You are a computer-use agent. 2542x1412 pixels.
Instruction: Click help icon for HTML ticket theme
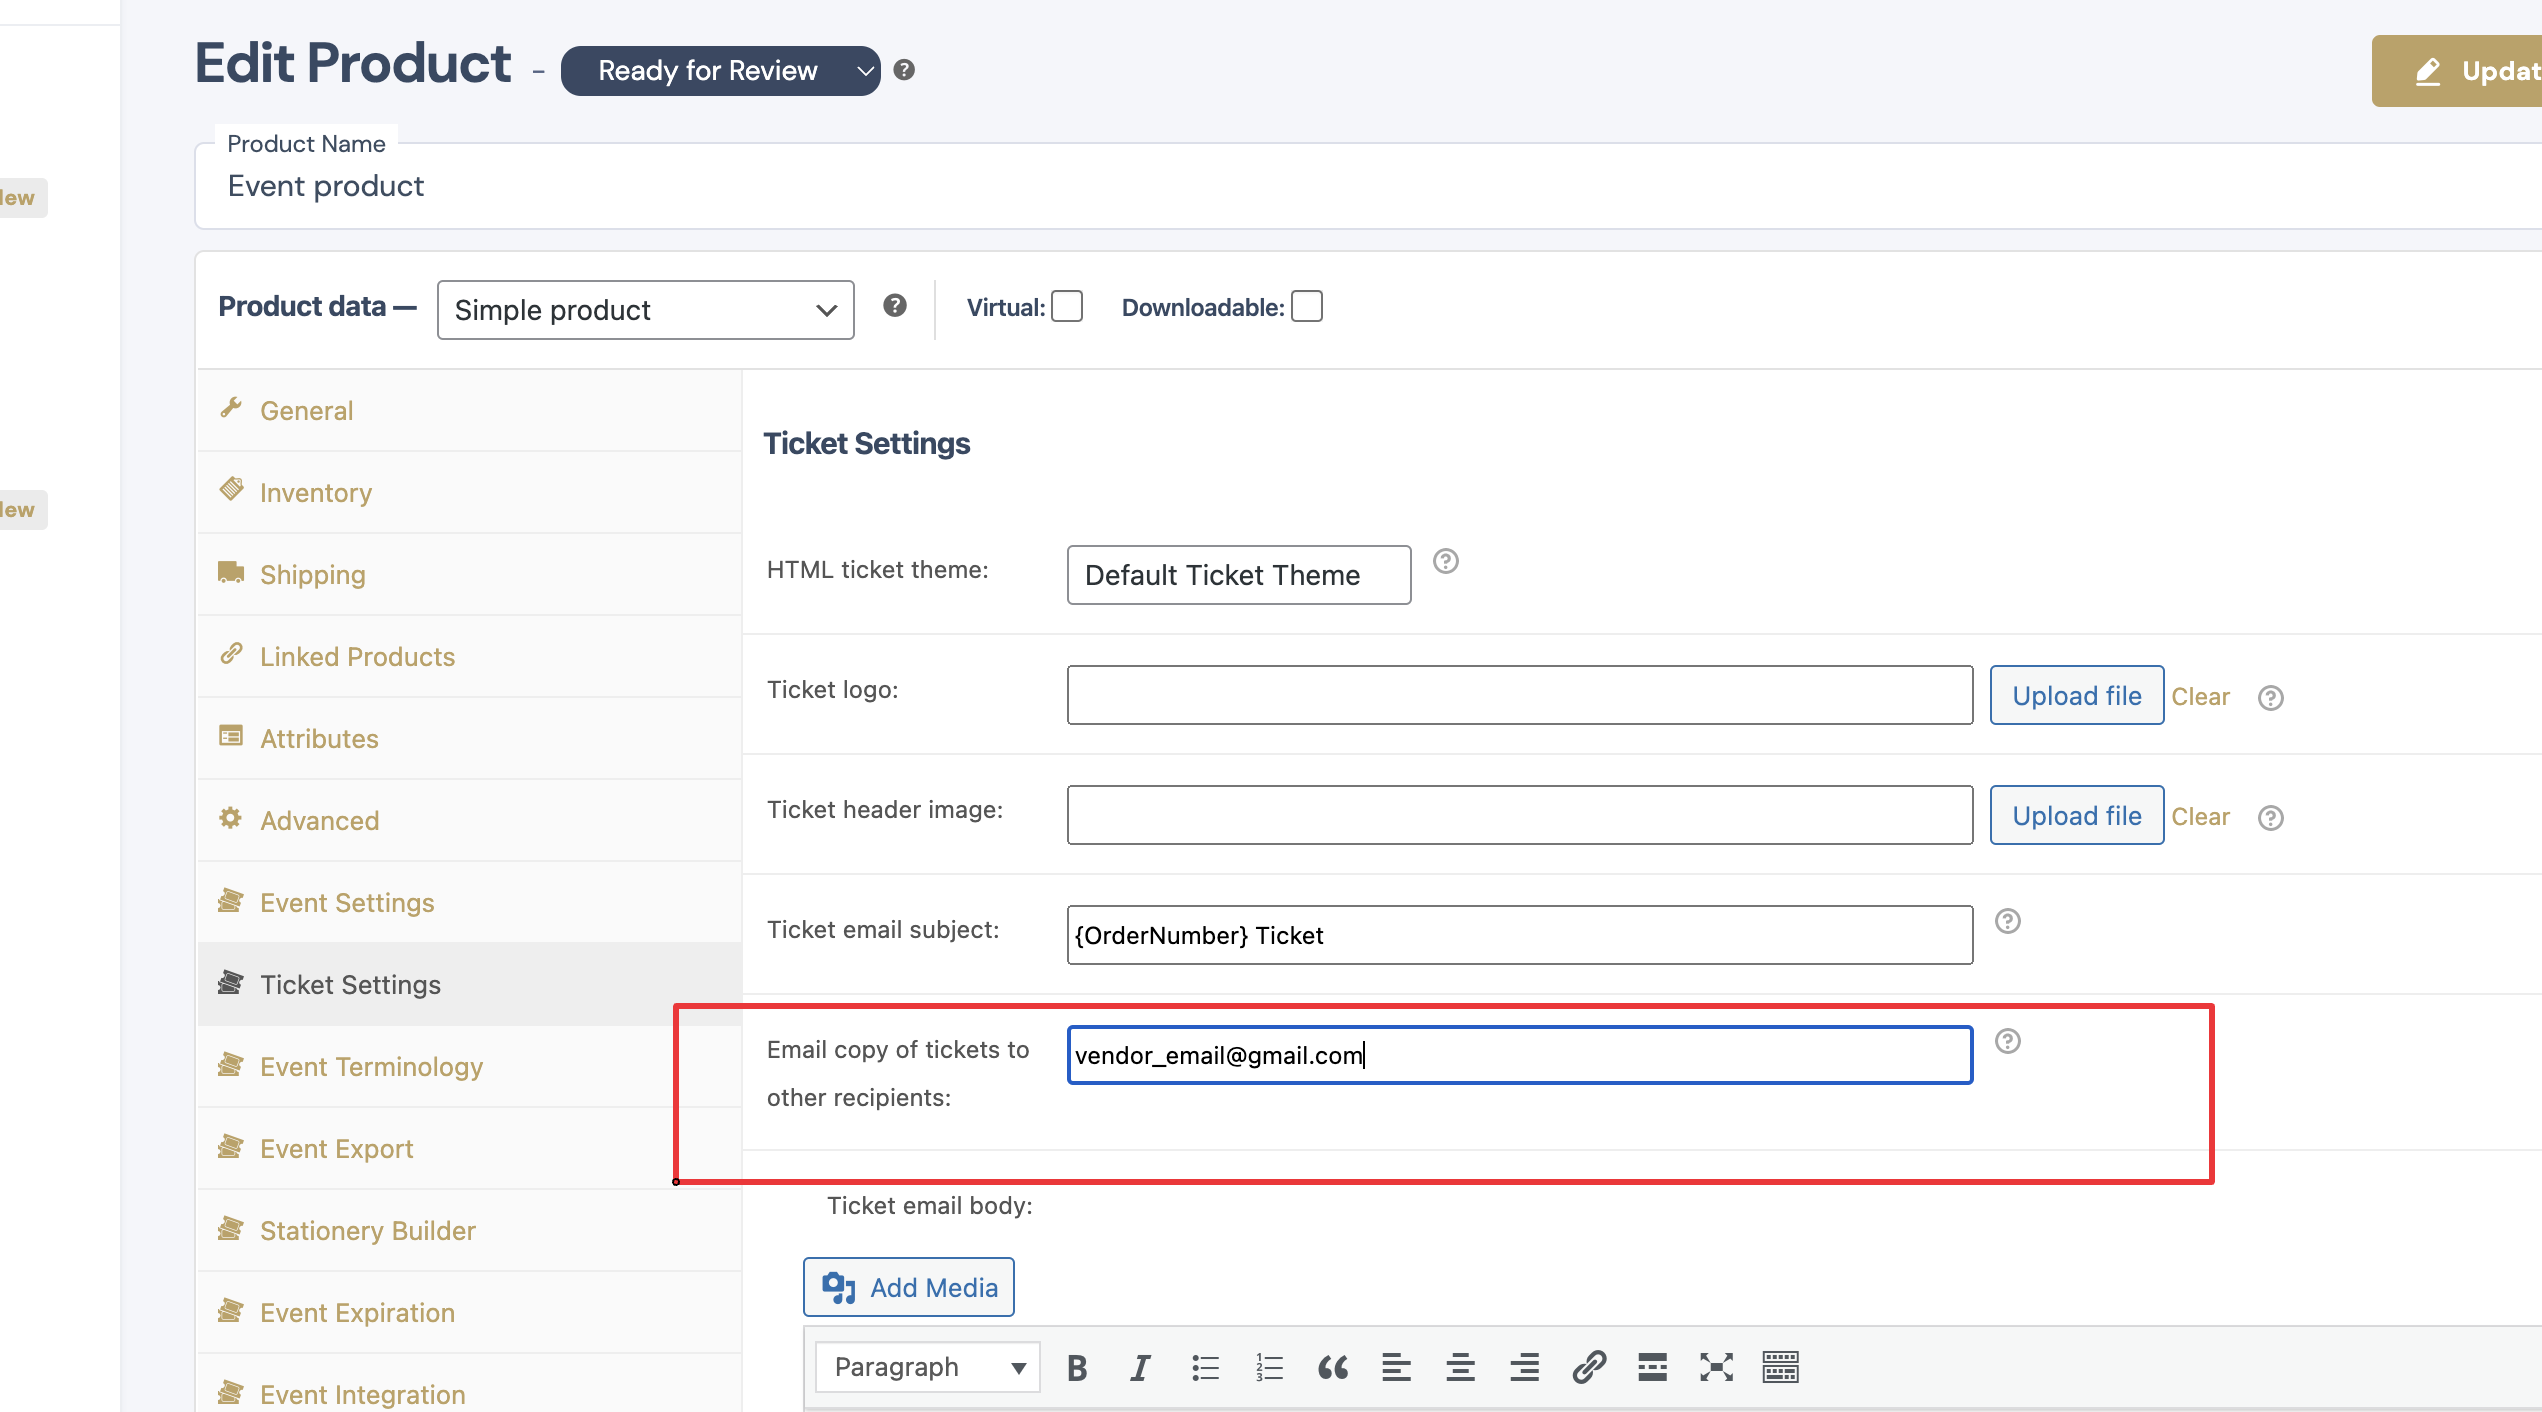[x=1445, y=561]
